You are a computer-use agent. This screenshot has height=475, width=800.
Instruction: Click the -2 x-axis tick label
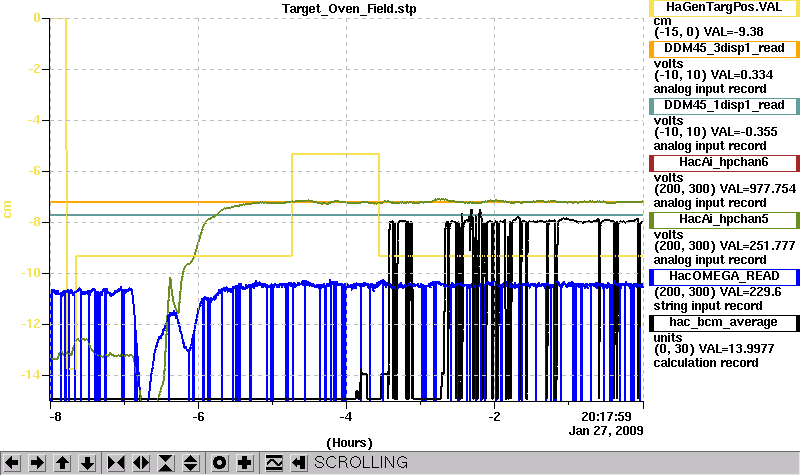point(494,417)
